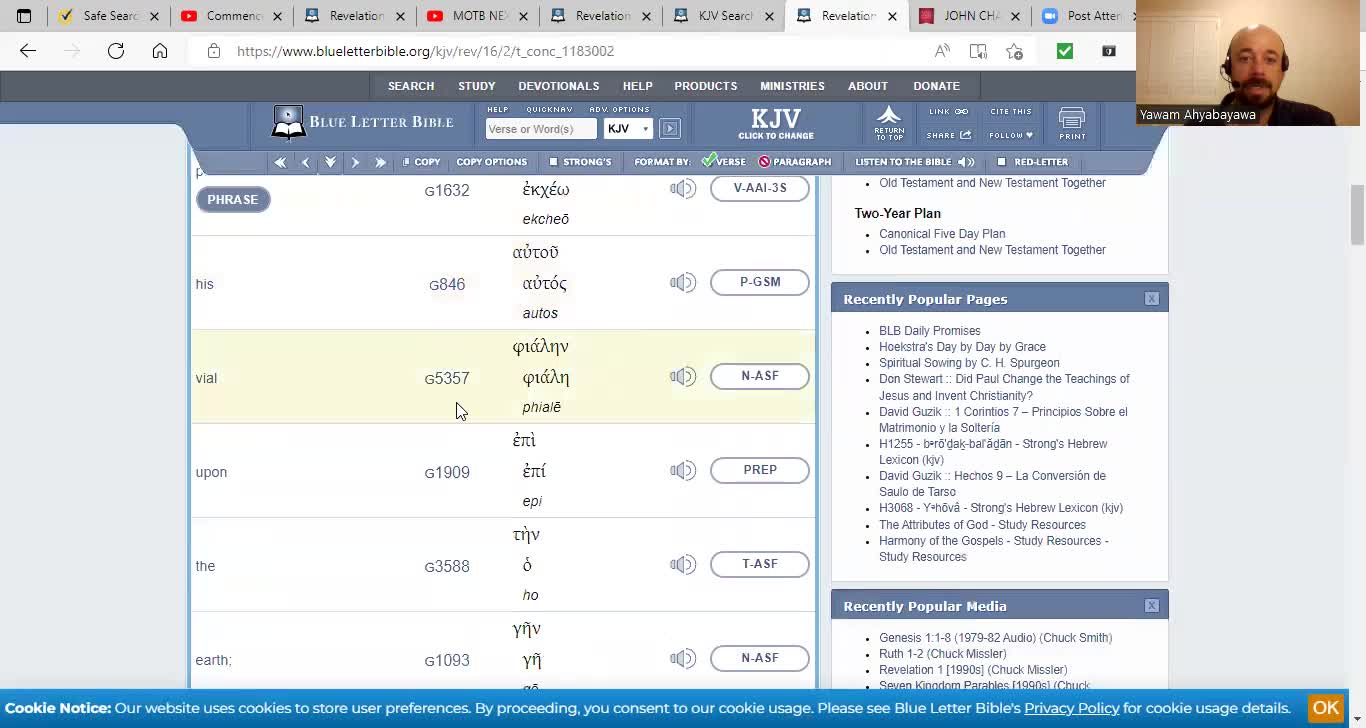This screenshot has width=1366, height=728.
Task: Open browser home page icon
Action: (x=160, y=51)
